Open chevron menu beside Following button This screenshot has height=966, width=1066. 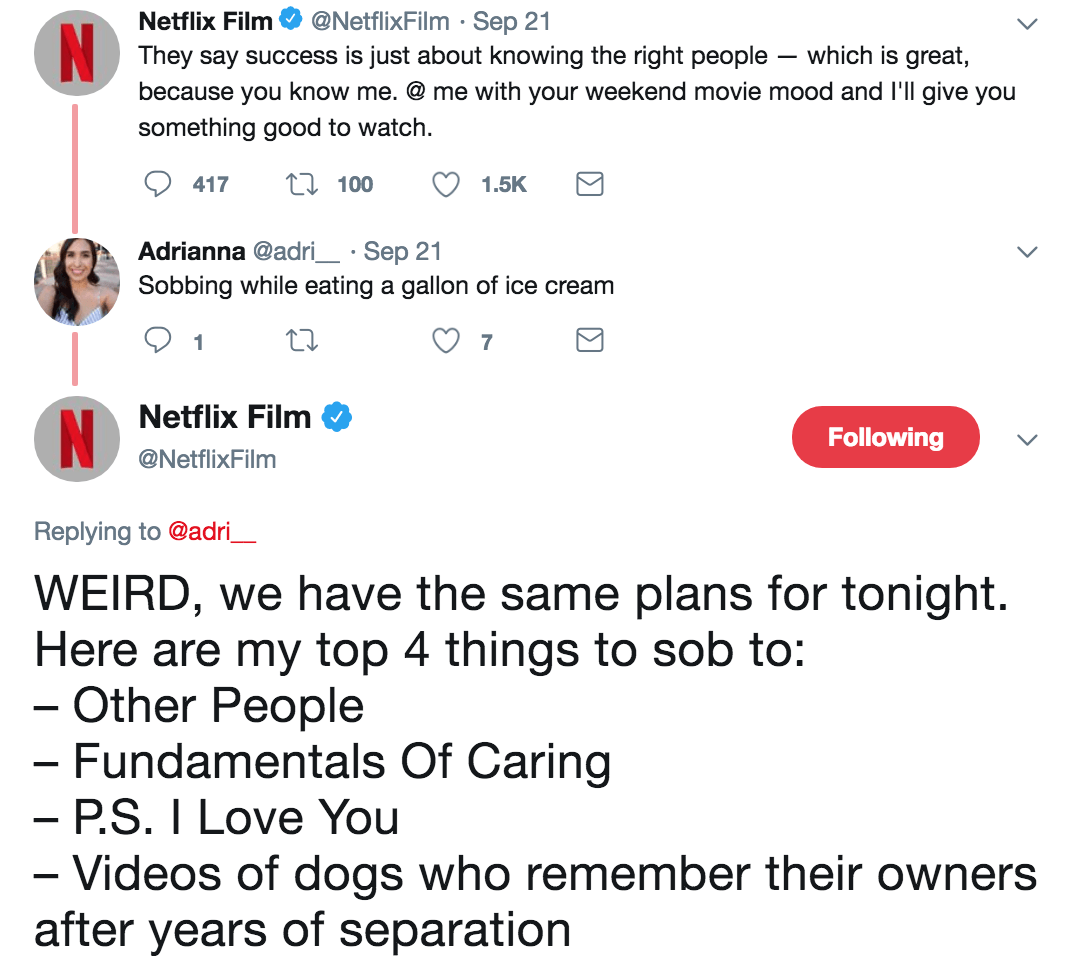pos(1027,440)
